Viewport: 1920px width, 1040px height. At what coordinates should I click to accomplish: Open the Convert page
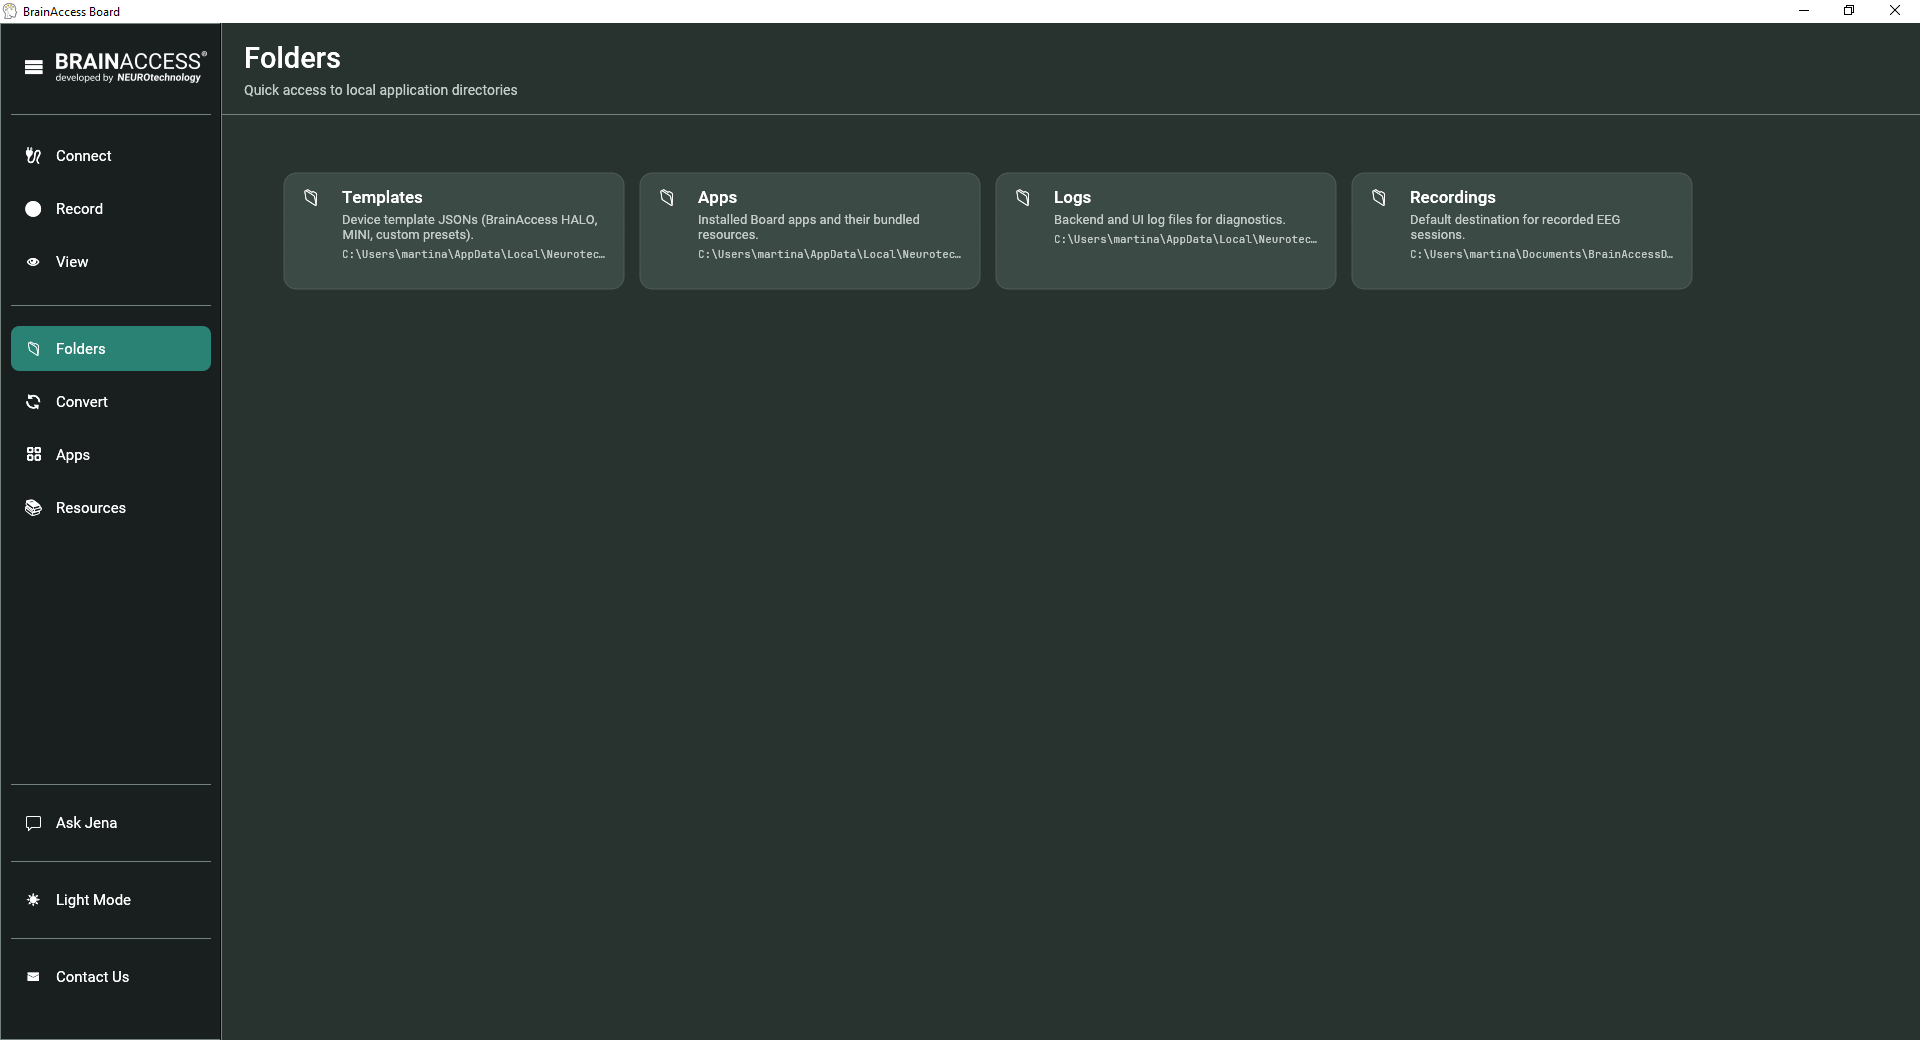[x=111, y=402]
